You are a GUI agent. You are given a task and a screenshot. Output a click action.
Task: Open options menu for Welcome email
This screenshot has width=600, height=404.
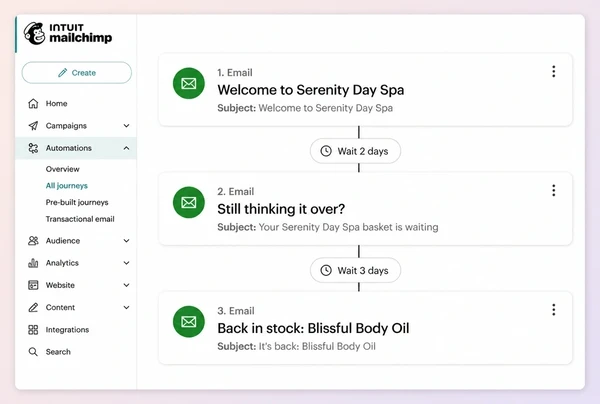click(x=553, y=72)
